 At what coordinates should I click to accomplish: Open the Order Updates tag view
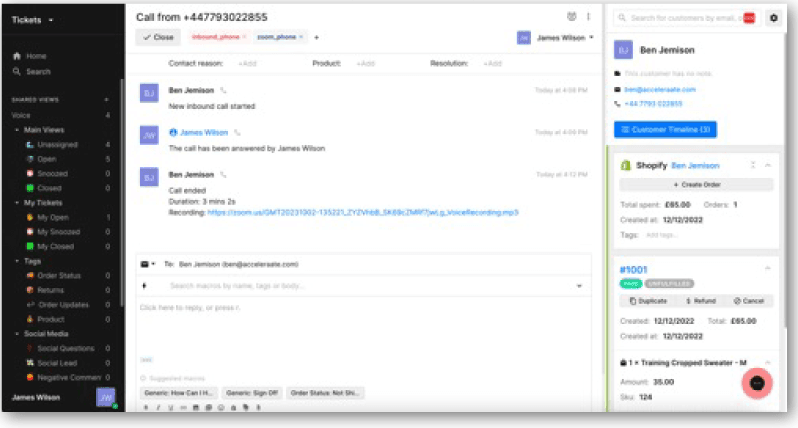pyautogui.click(x=63, y=304)
